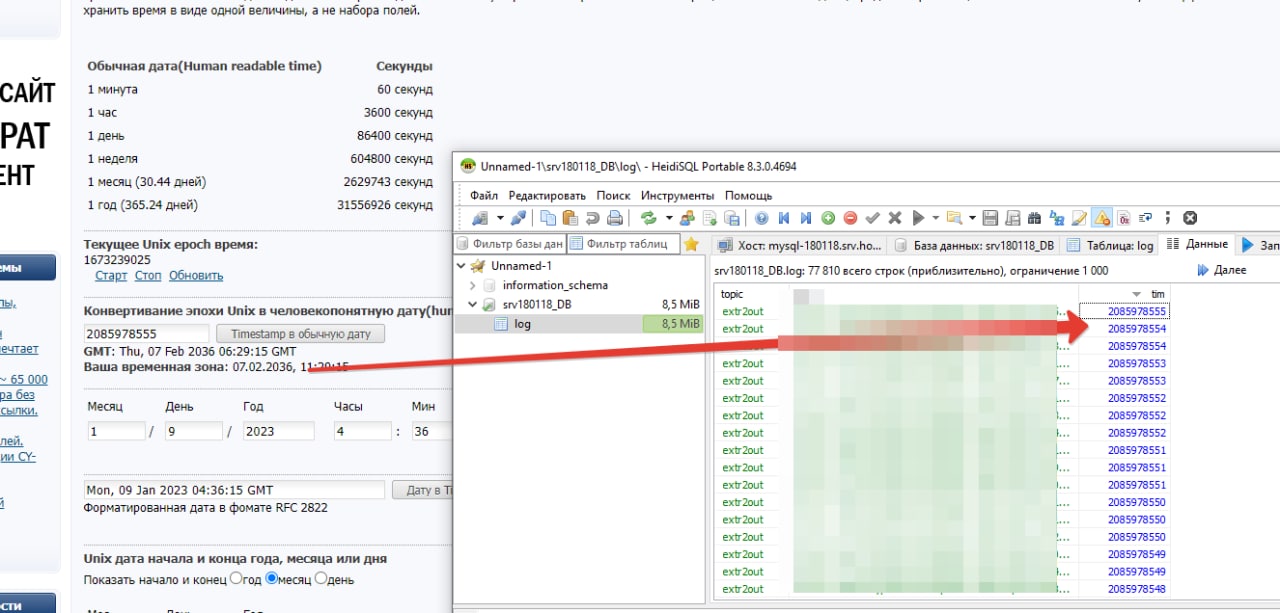This screenshot has width=1280, height=613.
Task: Open dropdown arrow next to Refresh icon
Action: point(669,217)
